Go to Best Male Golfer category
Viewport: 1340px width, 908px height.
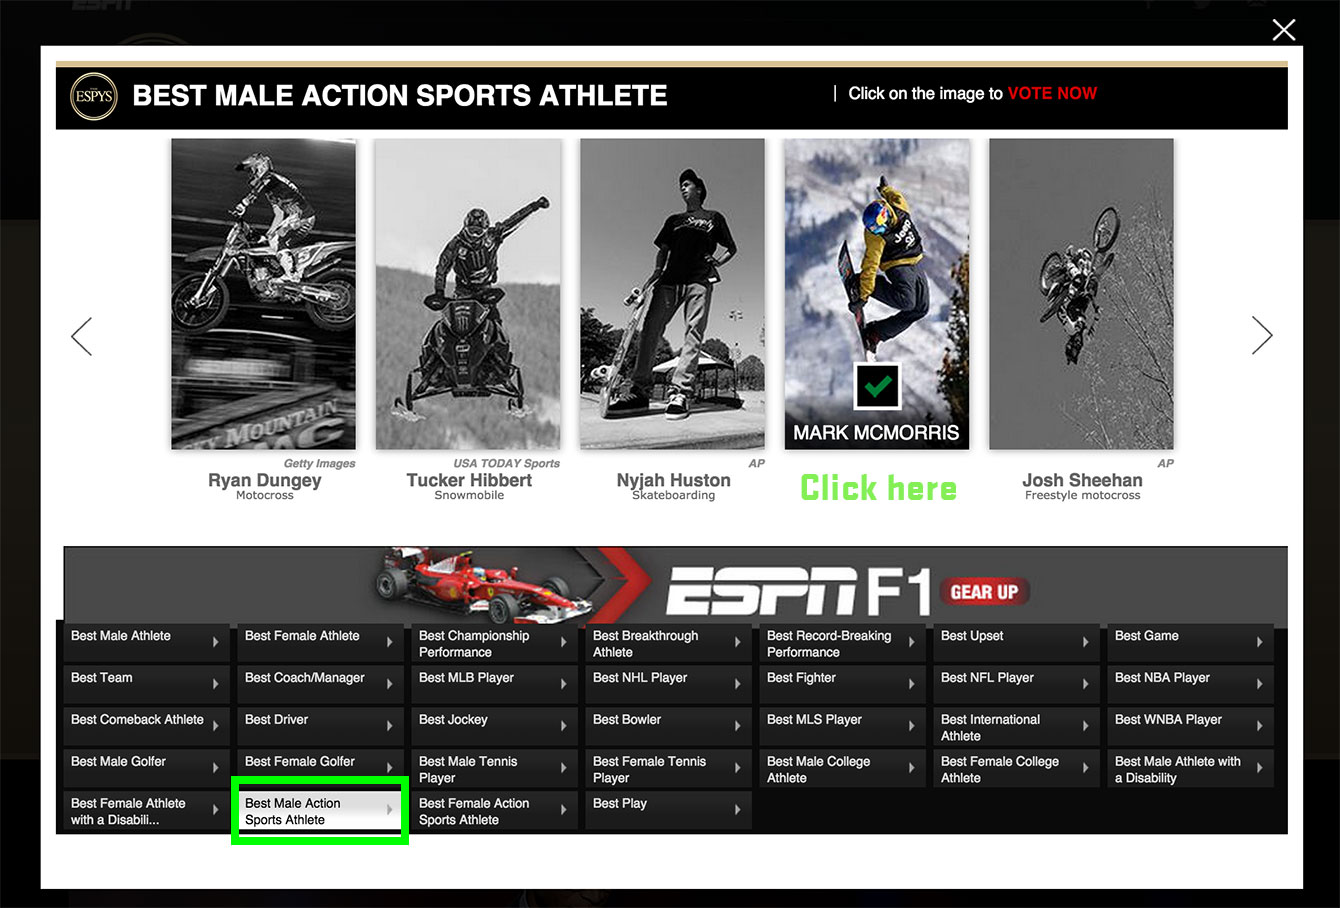(146, 768)
